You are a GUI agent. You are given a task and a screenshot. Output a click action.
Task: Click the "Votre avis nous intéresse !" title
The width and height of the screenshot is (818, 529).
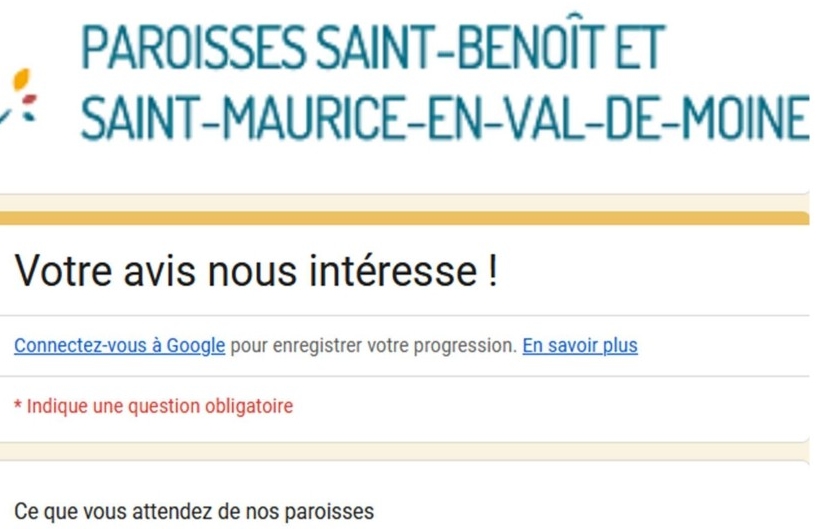[256, 272]
